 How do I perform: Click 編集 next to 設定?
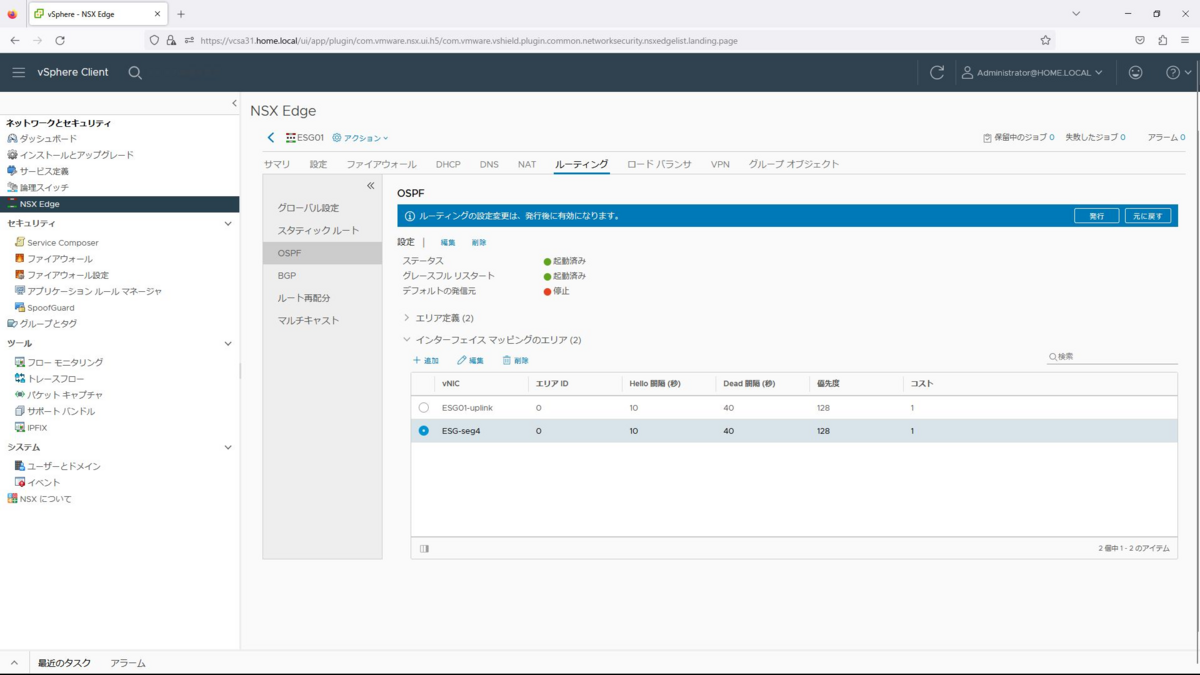tap(448, 243)
